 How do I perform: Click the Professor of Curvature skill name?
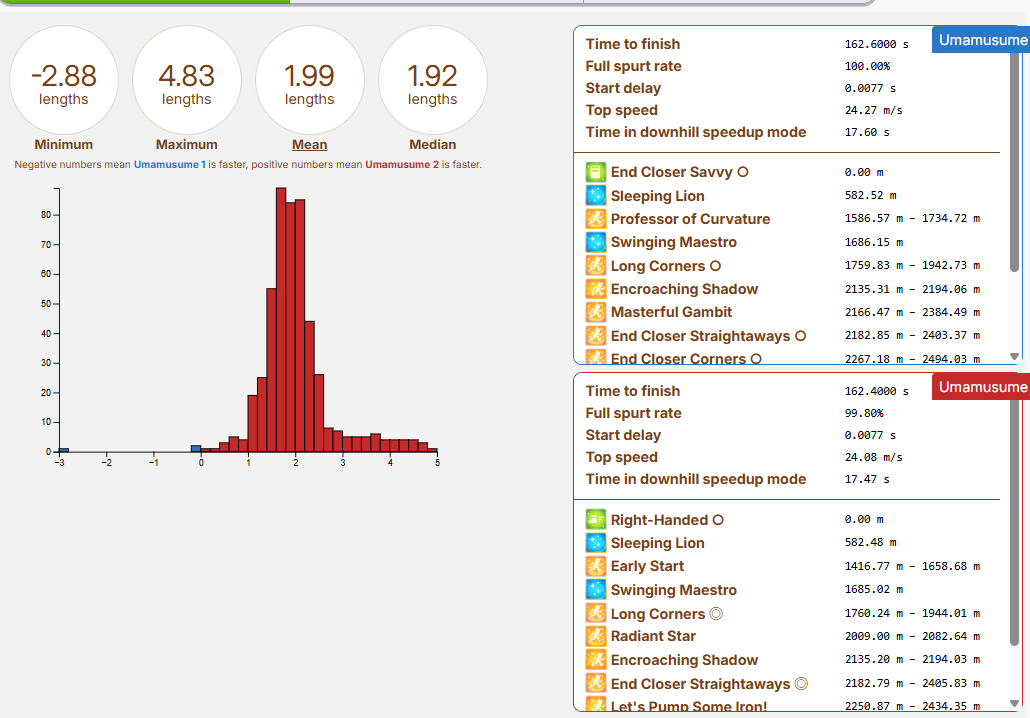pos(690,219)
